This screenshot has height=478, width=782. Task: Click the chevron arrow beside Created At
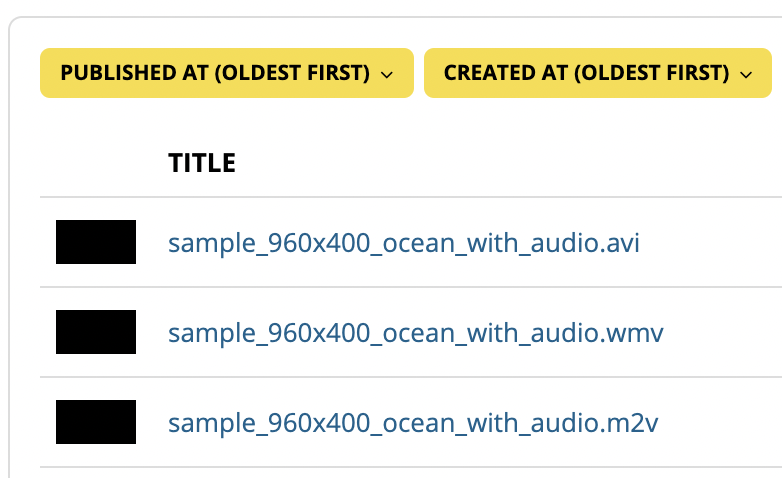746,75
